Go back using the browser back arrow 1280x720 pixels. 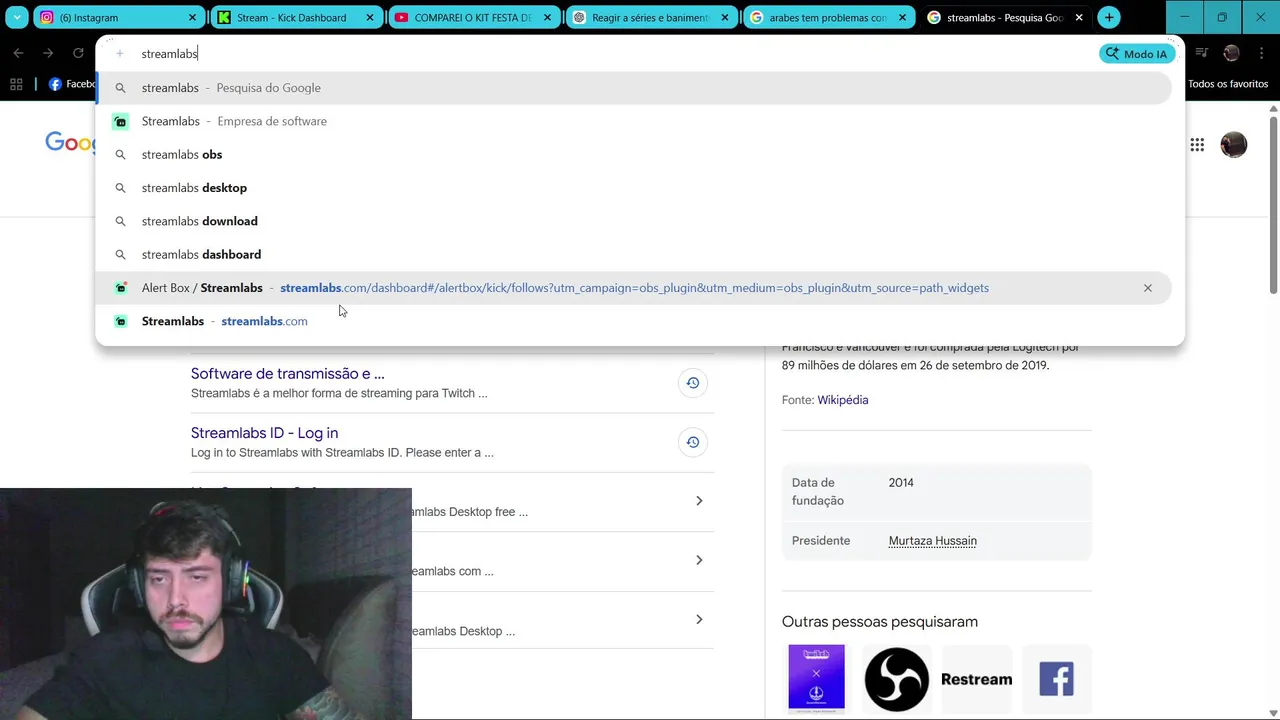18,53
